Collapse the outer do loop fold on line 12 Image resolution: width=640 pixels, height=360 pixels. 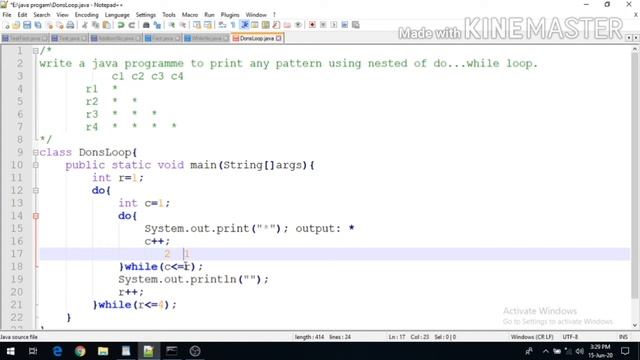[x=36, y=191]
